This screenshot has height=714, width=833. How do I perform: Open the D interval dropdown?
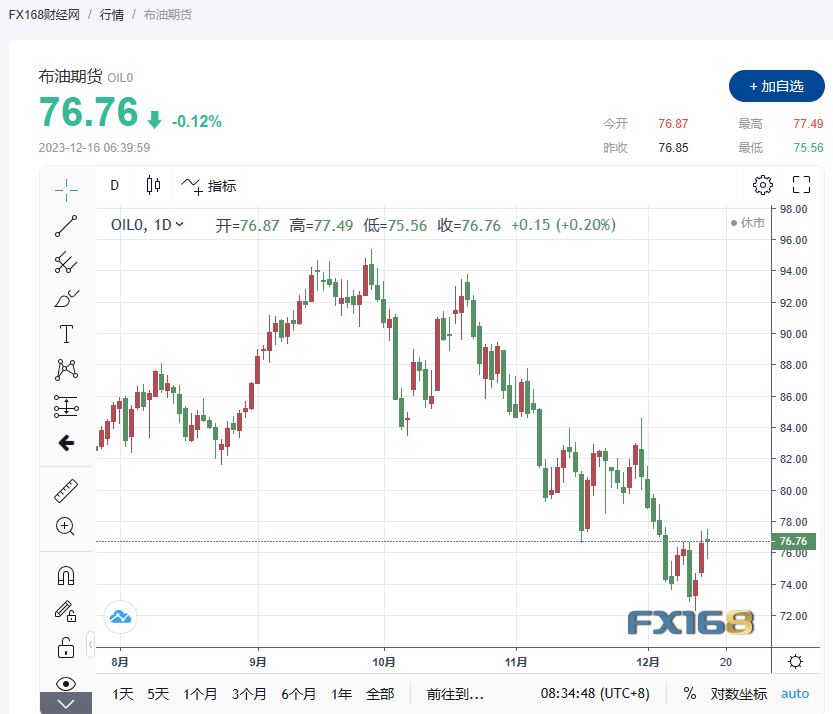click(114, 185)
